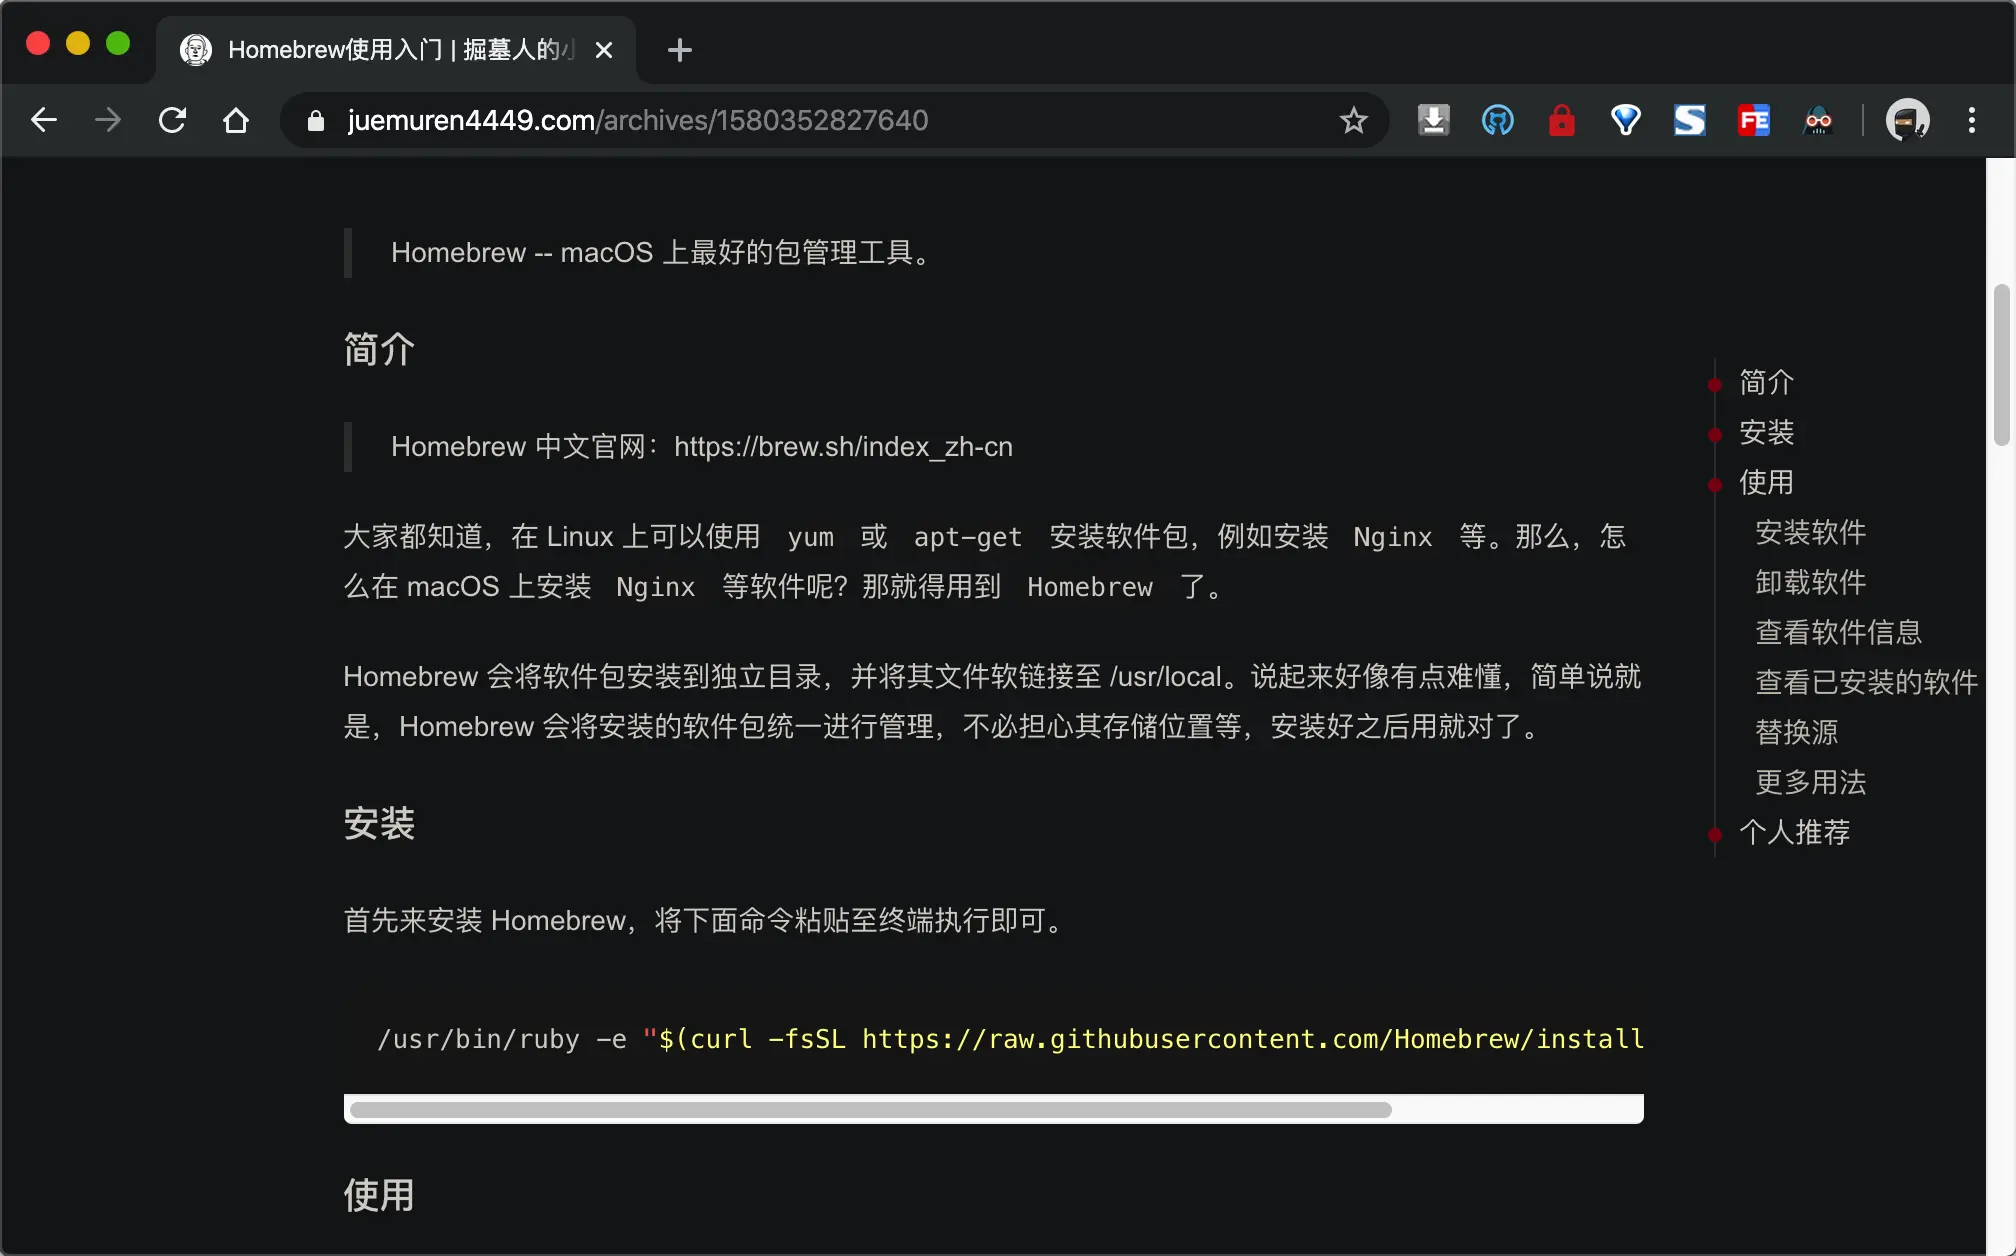Switch focus to the Homebrew article tab
Image resolution: width=2016 pixels, height=1256 pixels.
coord(380,49)
